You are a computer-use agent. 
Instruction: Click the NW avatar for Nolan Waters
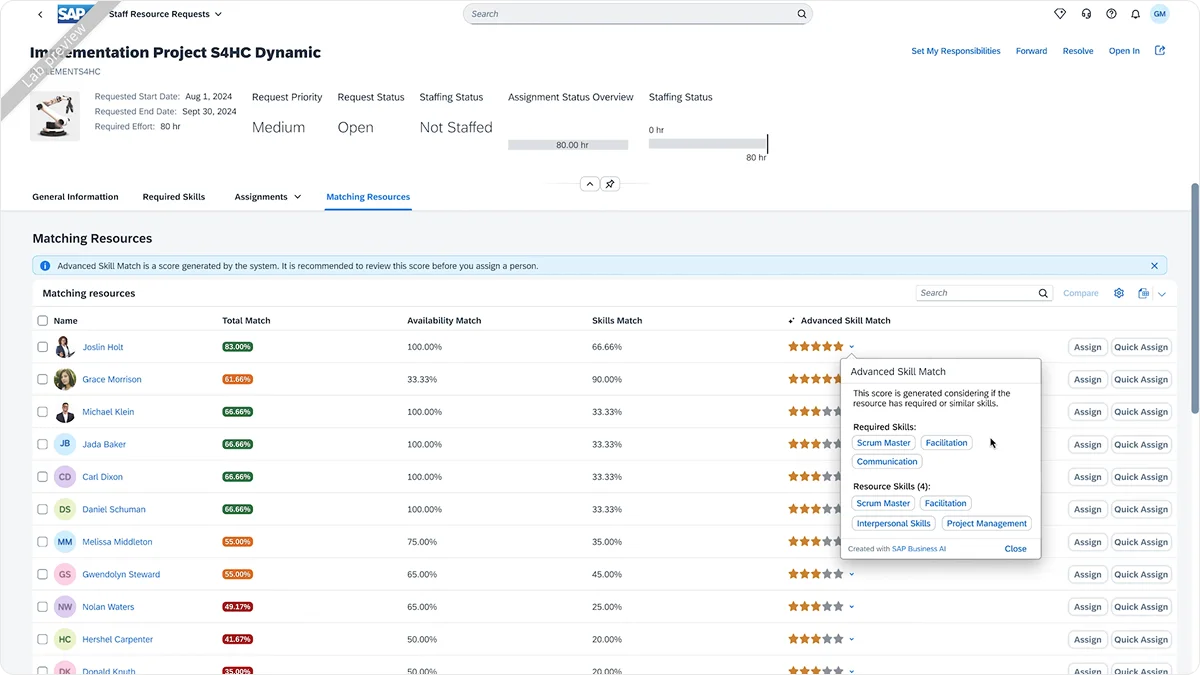(65, 607)
